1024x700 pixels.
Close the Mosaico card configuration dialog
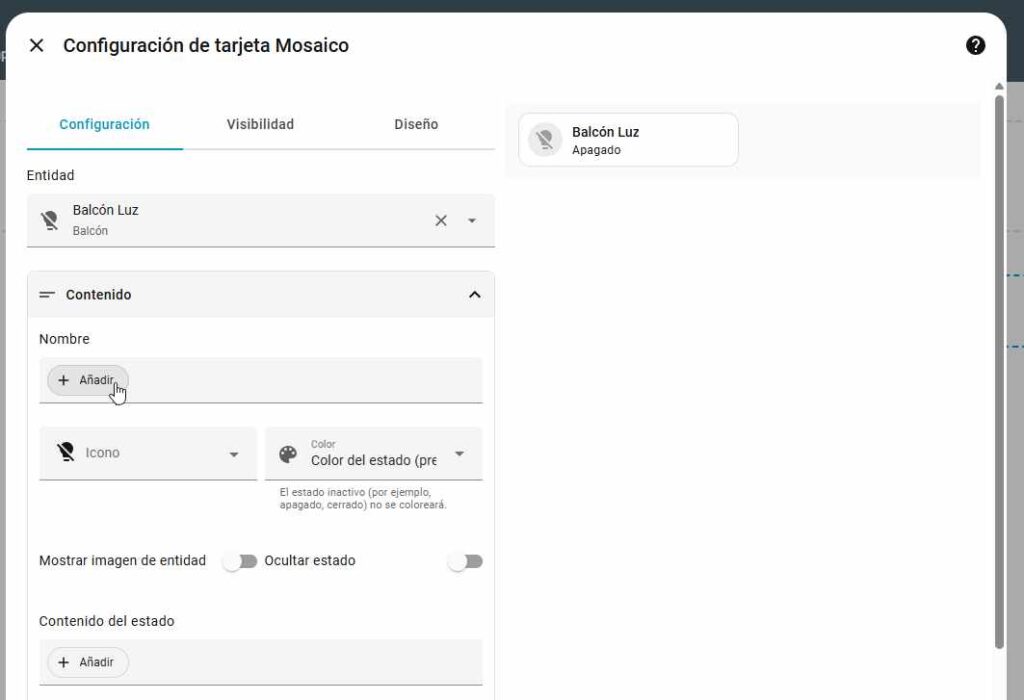click(37, 45)
